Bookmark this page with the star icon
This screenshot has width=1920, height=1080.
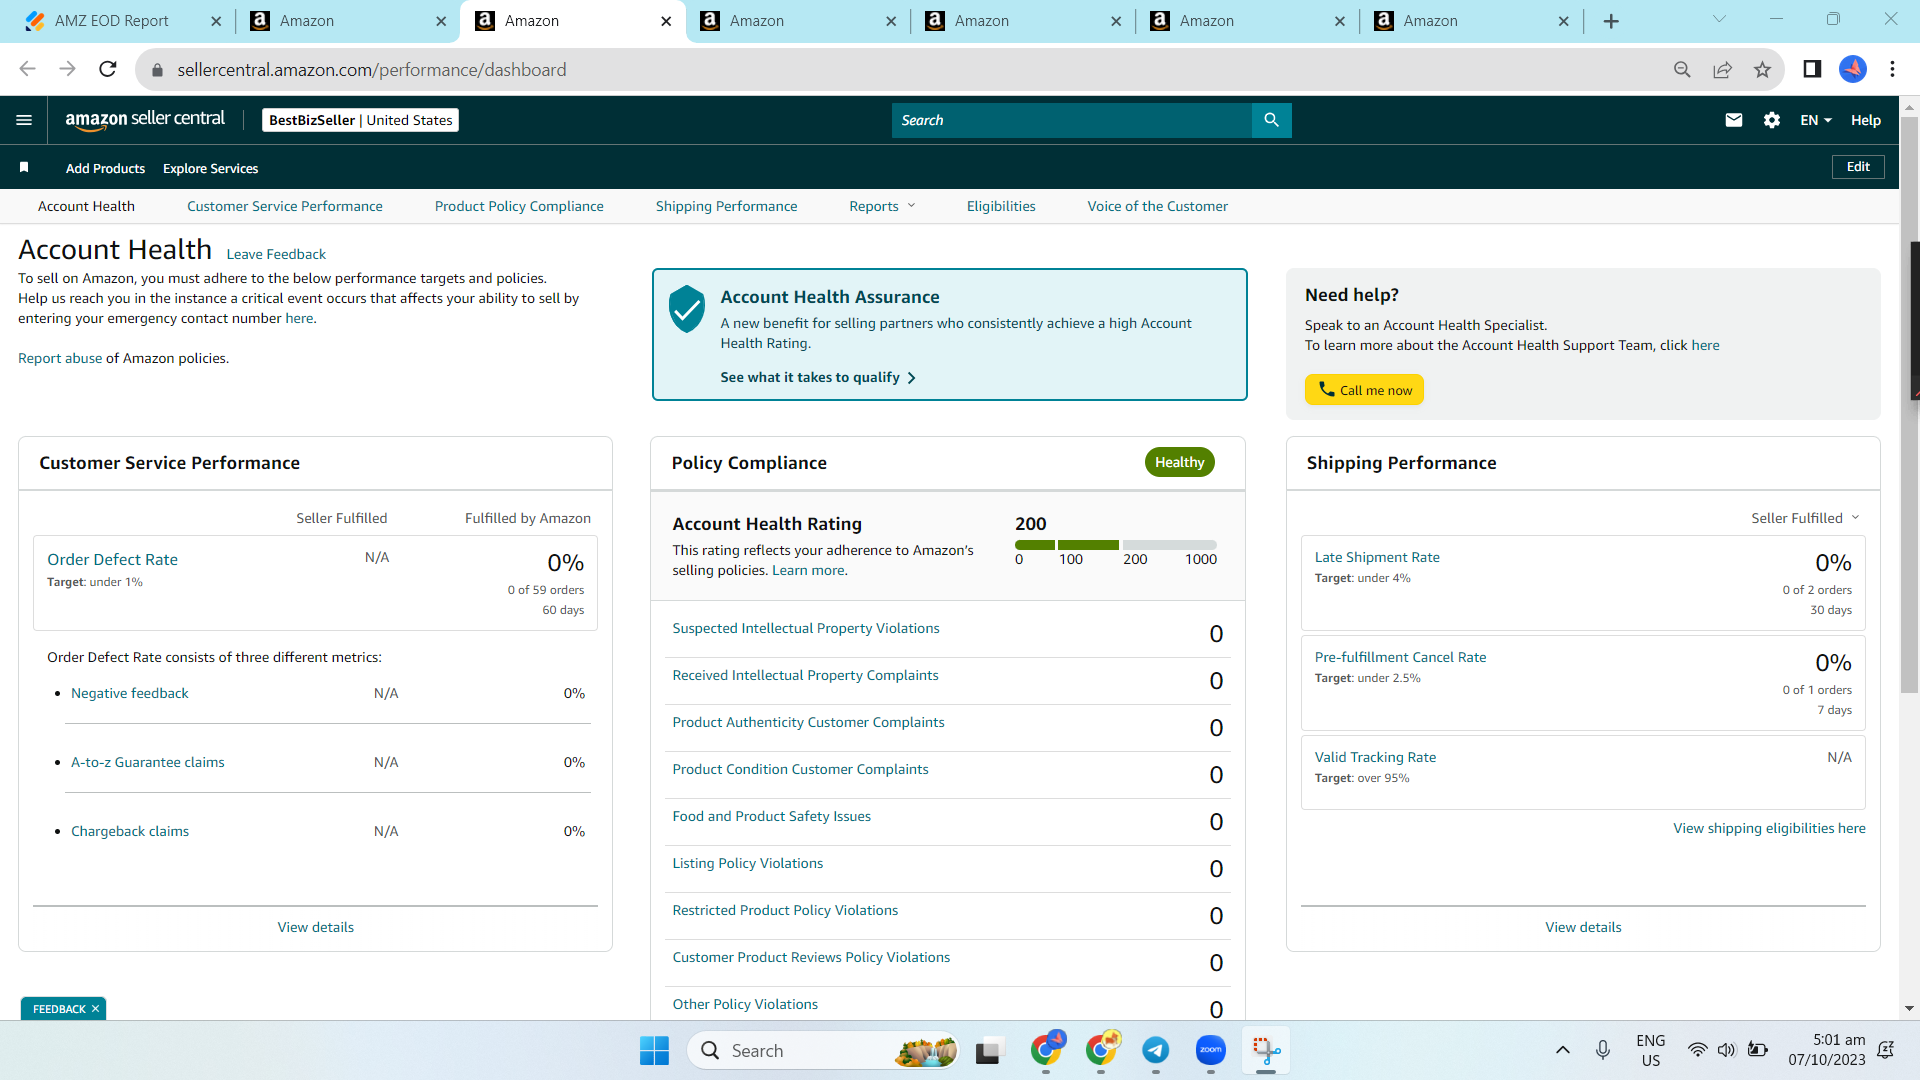pyautogui.click(x=1762, y=69)
